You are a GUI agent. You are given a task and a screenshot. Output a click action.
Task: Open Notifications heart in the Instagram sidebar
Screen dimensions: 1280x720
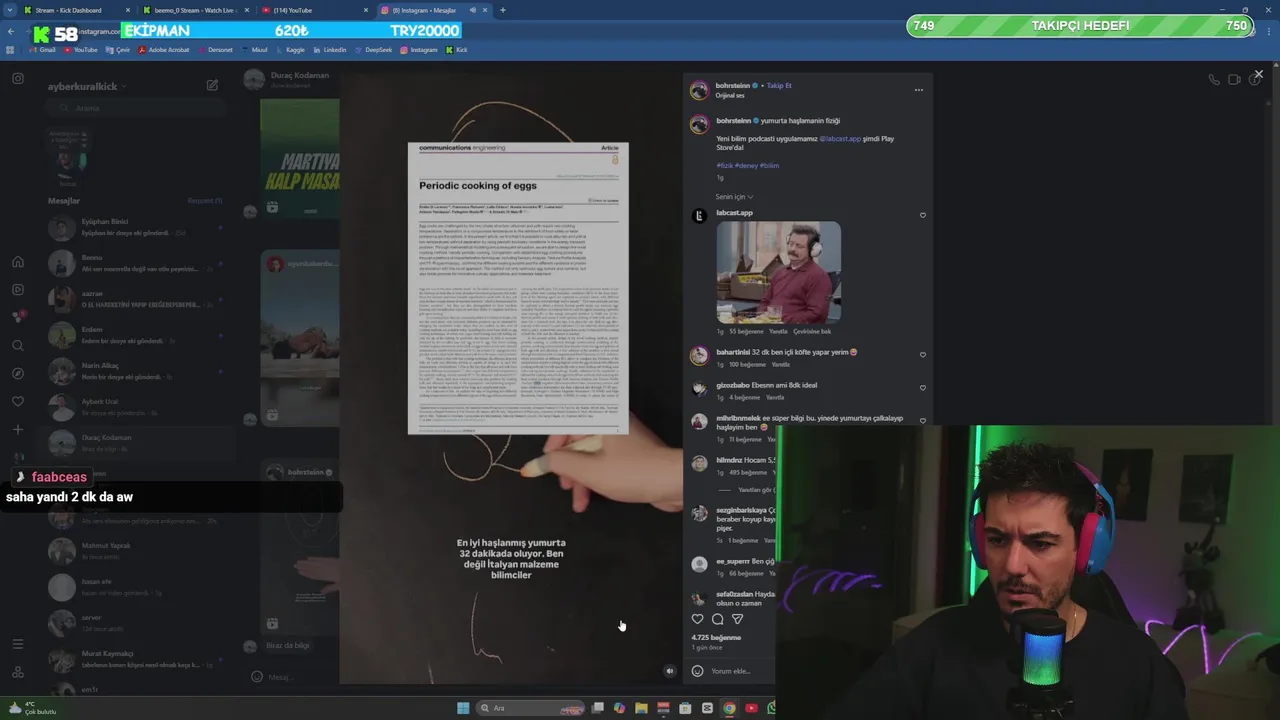[x=18, y=401]
